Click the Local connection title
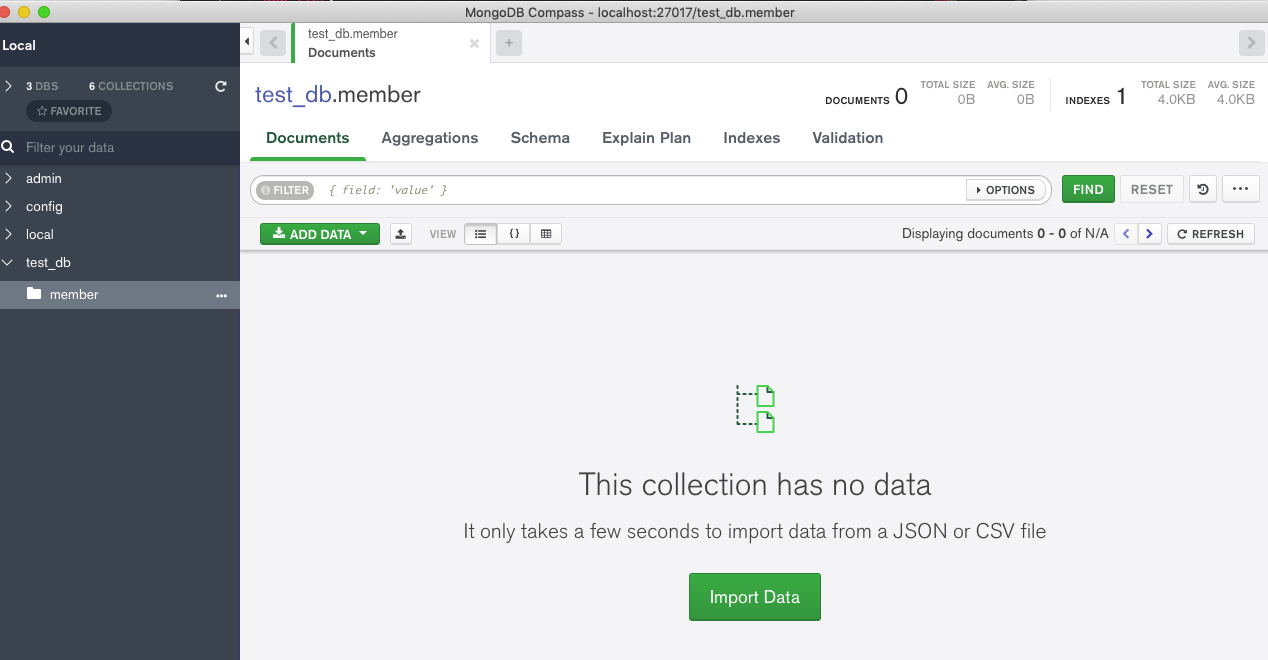The image size is (1268, 660). (19, 45)
